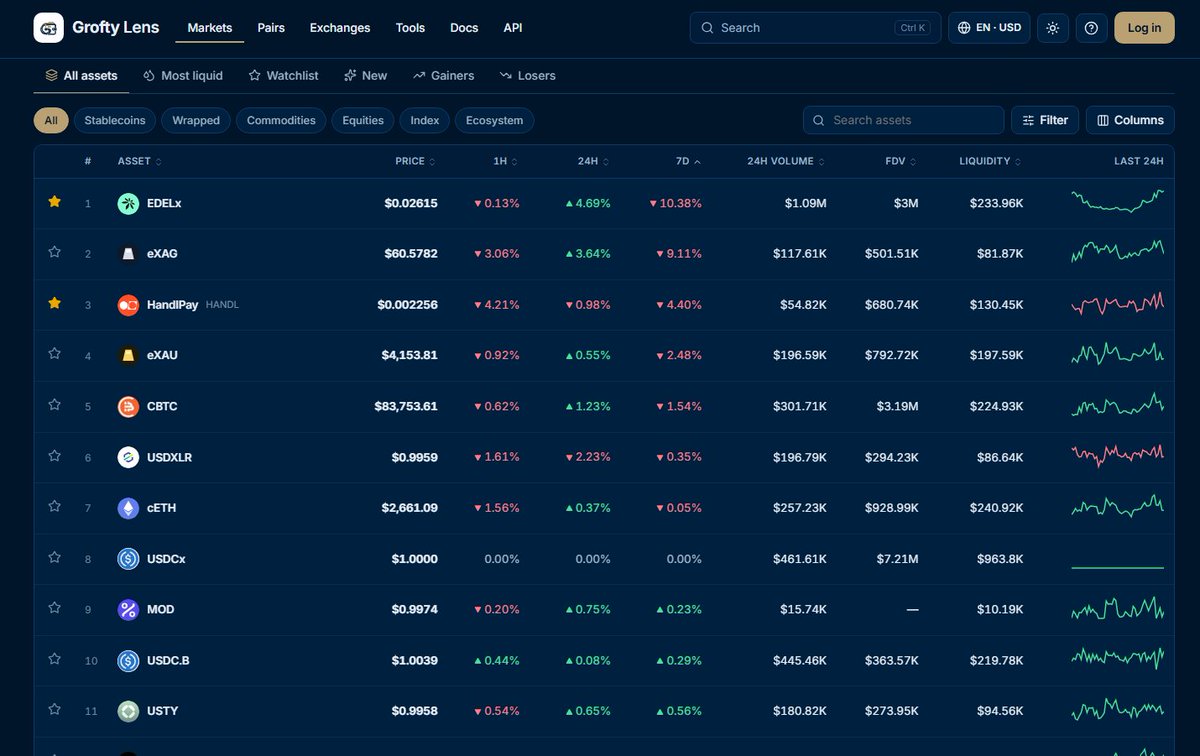Star USDC.B to add to watchlist
Image resolution: width=1200 pixels, height=756 pixels.
pos(55,659)
